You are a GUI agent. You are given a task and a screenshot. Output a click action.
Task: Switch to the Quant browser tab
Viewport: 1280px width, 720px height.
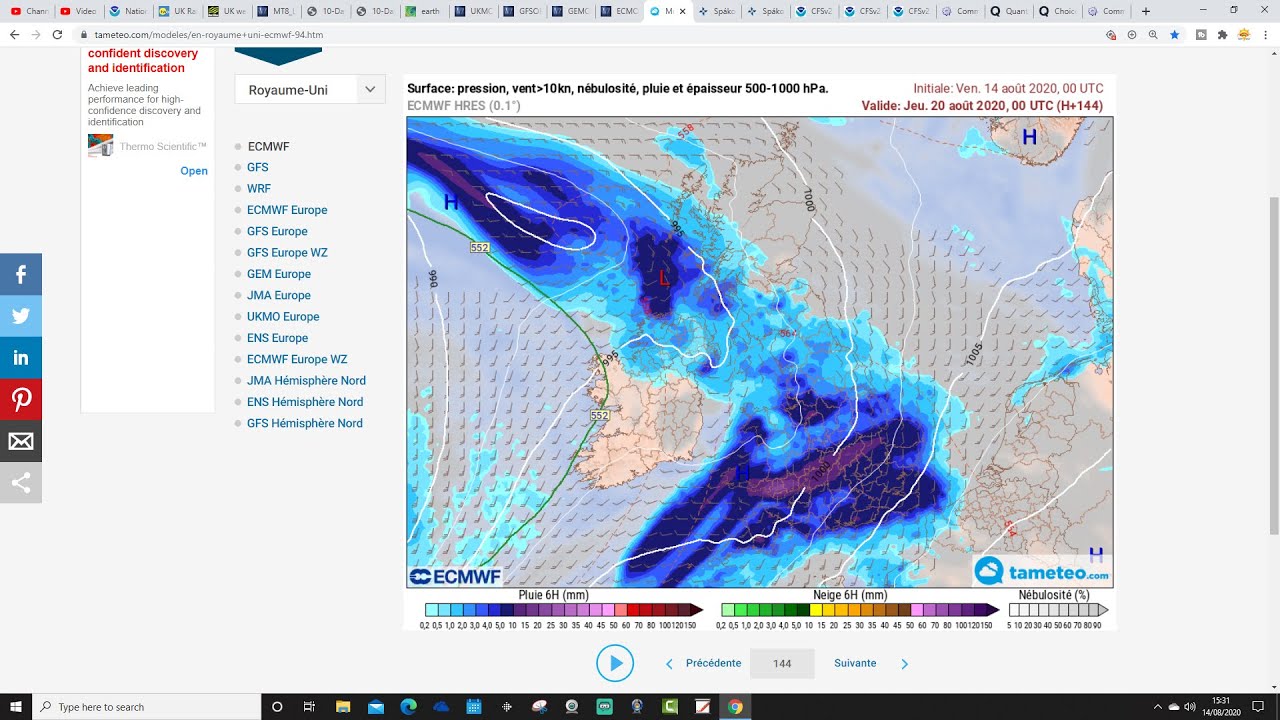click(1008, 11)
